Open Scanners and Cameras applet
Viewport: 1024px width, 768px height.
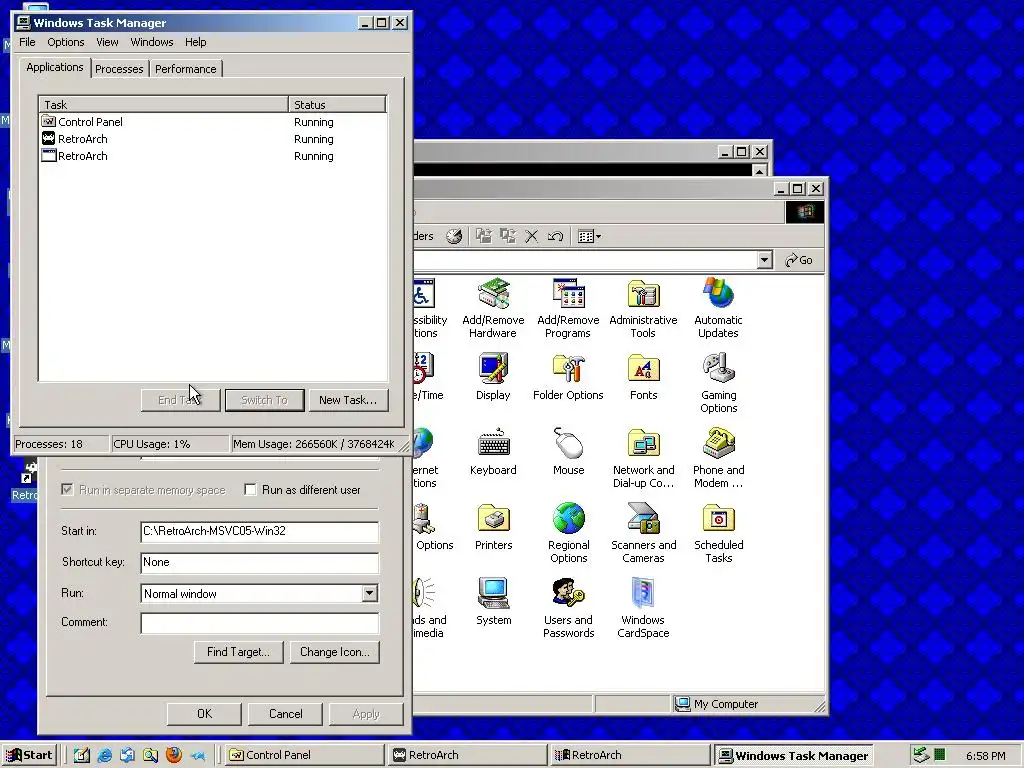point(643,534)
